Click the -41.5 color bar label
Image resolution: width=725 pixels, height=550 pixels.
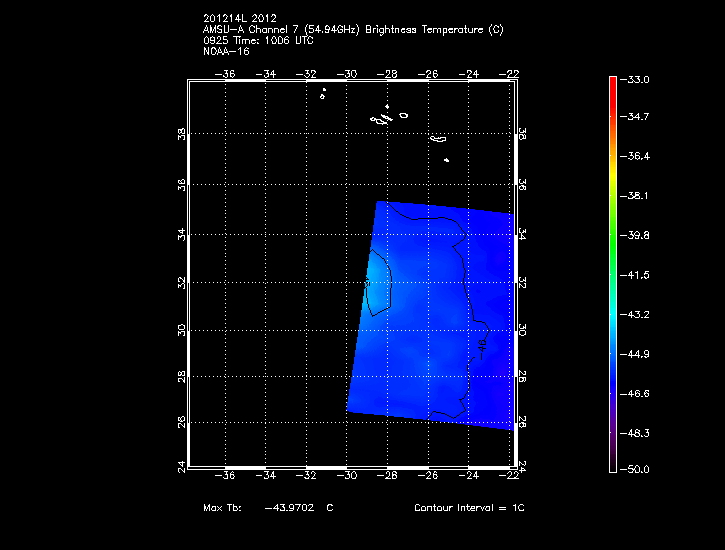pos(637,274)
